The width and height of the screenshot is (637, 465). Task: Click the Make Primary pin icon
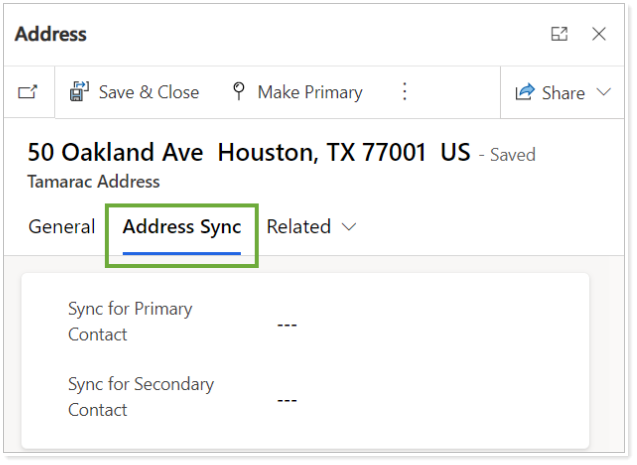(239, 92)
